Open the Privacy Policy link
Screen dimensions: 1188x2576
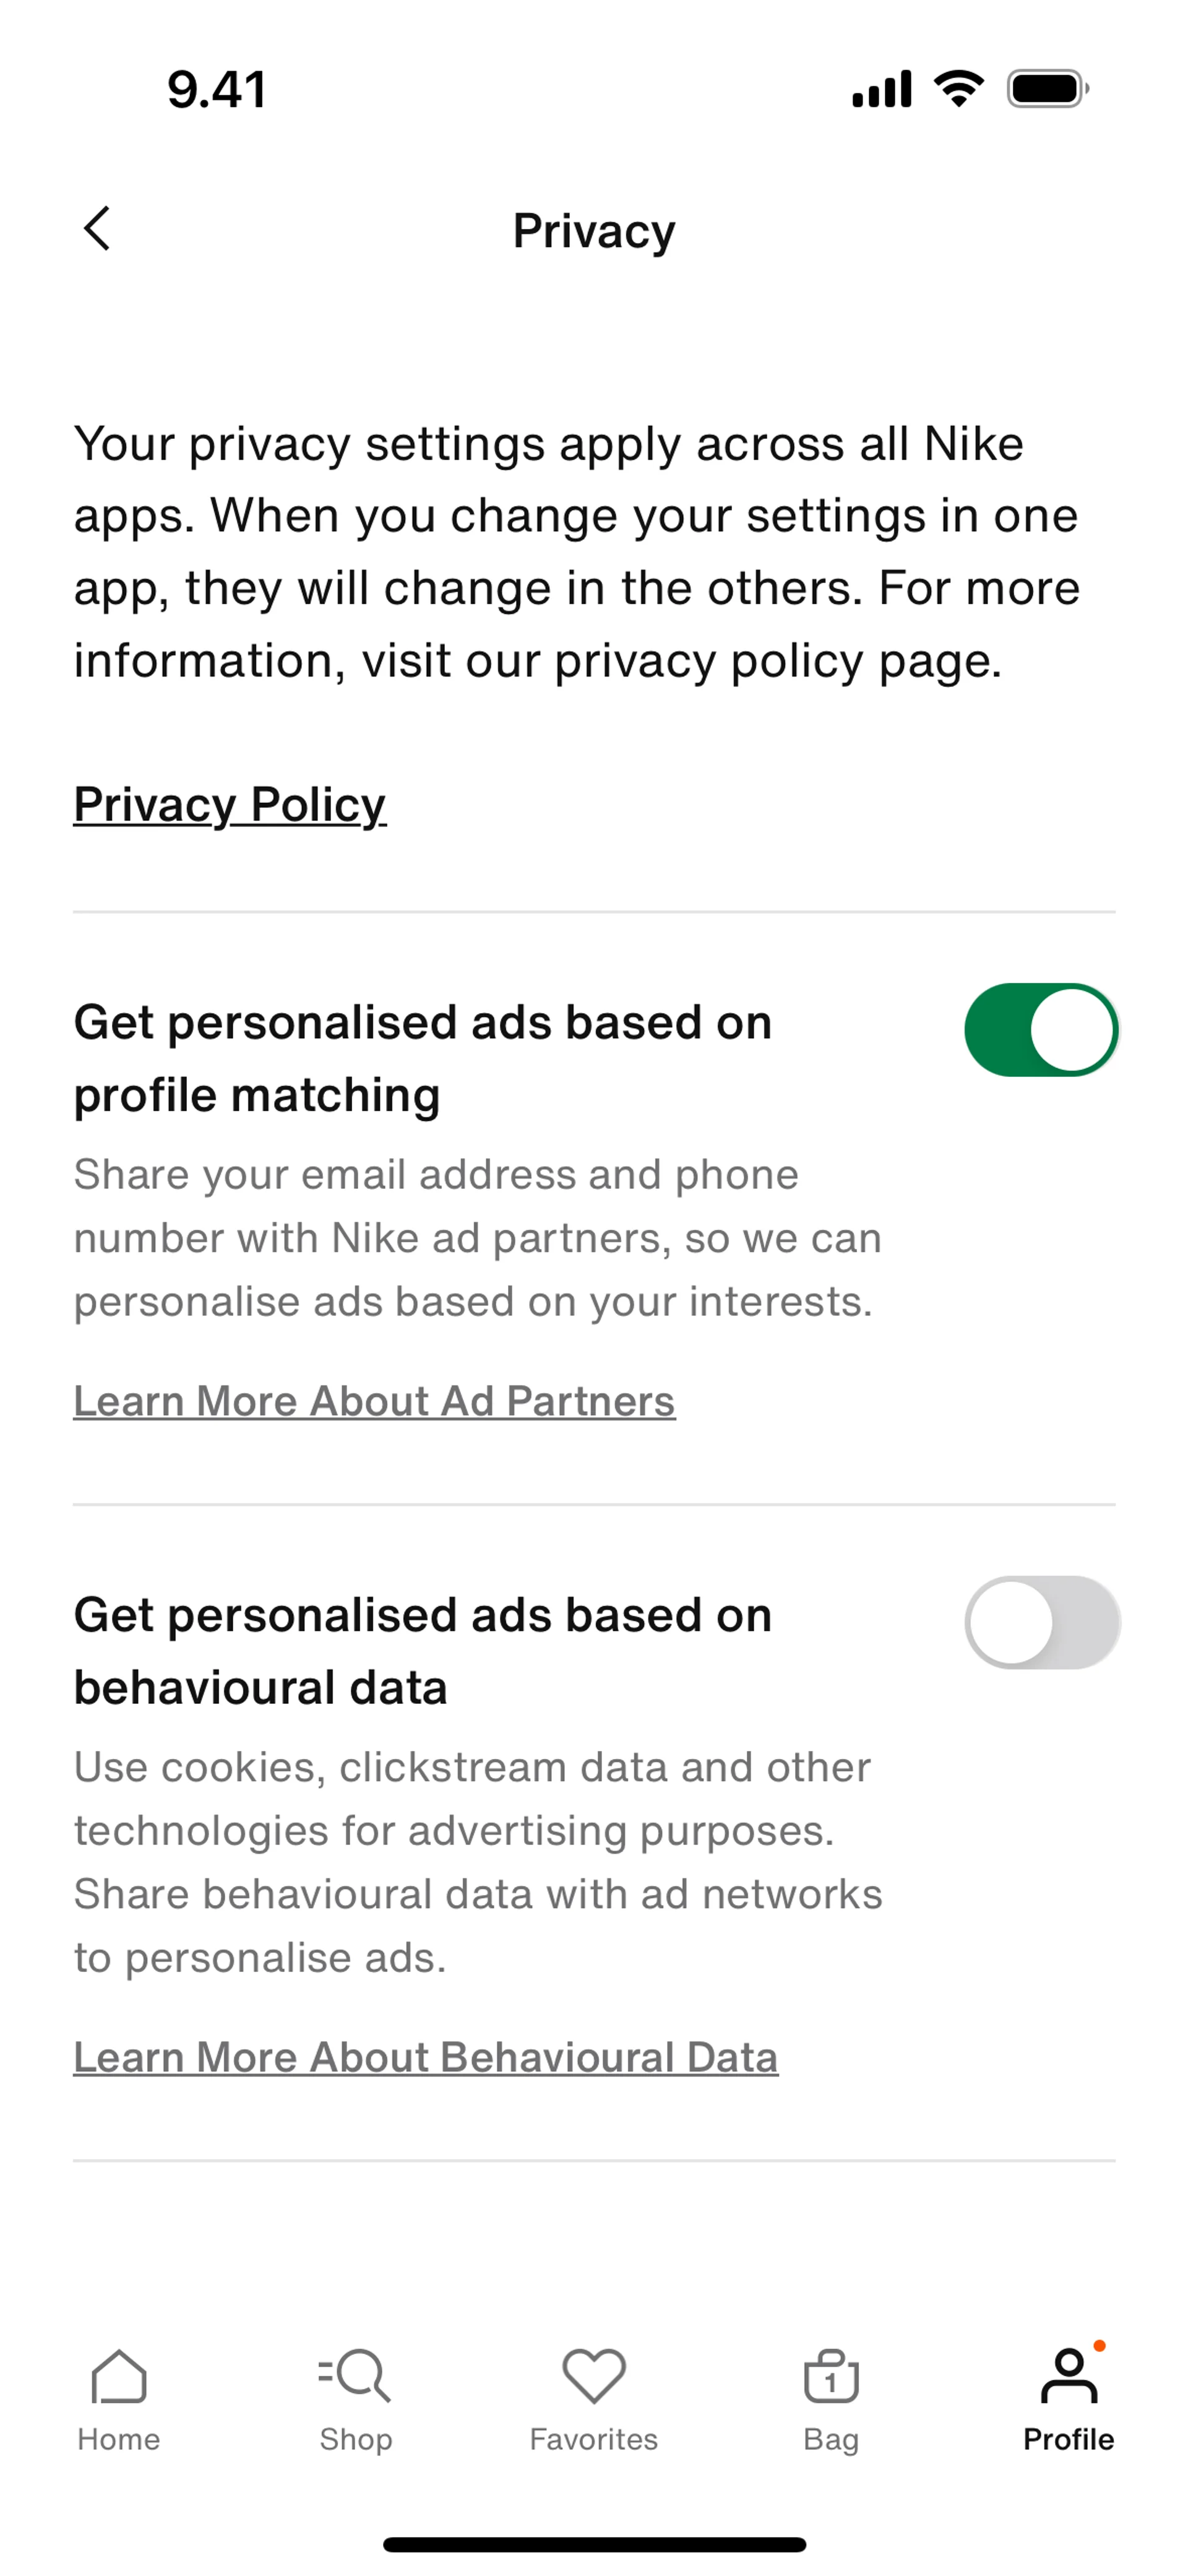point(230,805)
